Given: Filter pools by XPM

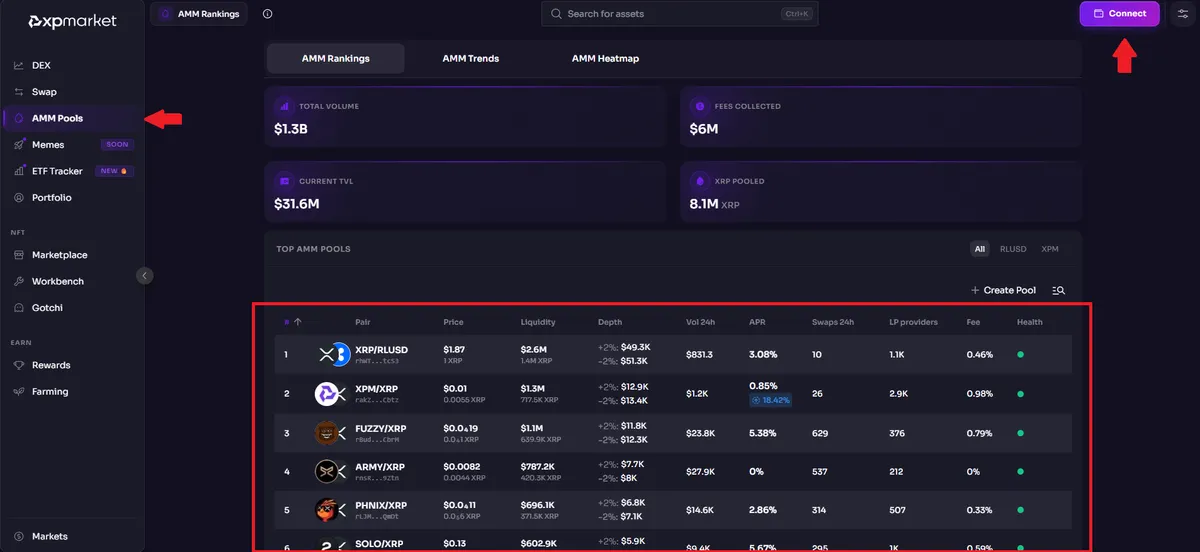Looking at the screenshot, I should click(1050, 249).
